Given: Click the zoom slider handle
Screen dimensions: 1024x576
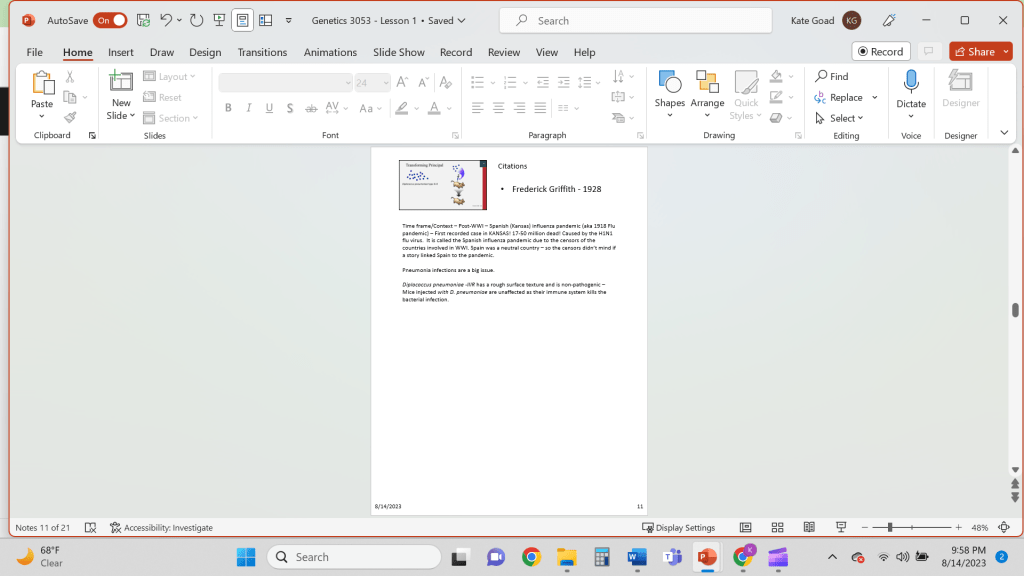Looking at the screenshot, I should [x=890, y=527].
